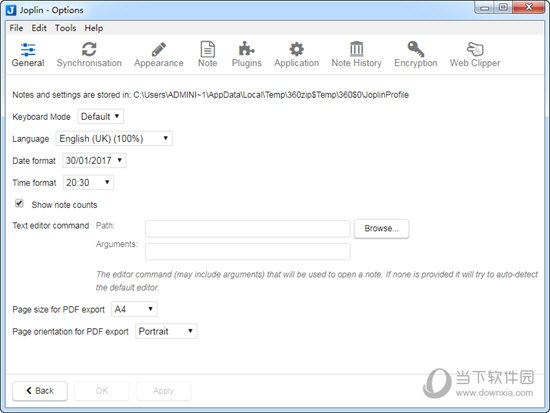The height and width of the screenshot is (413, 550).
Task: Expand the Keyboard Mode dropdown
Action: coord(100,116)
